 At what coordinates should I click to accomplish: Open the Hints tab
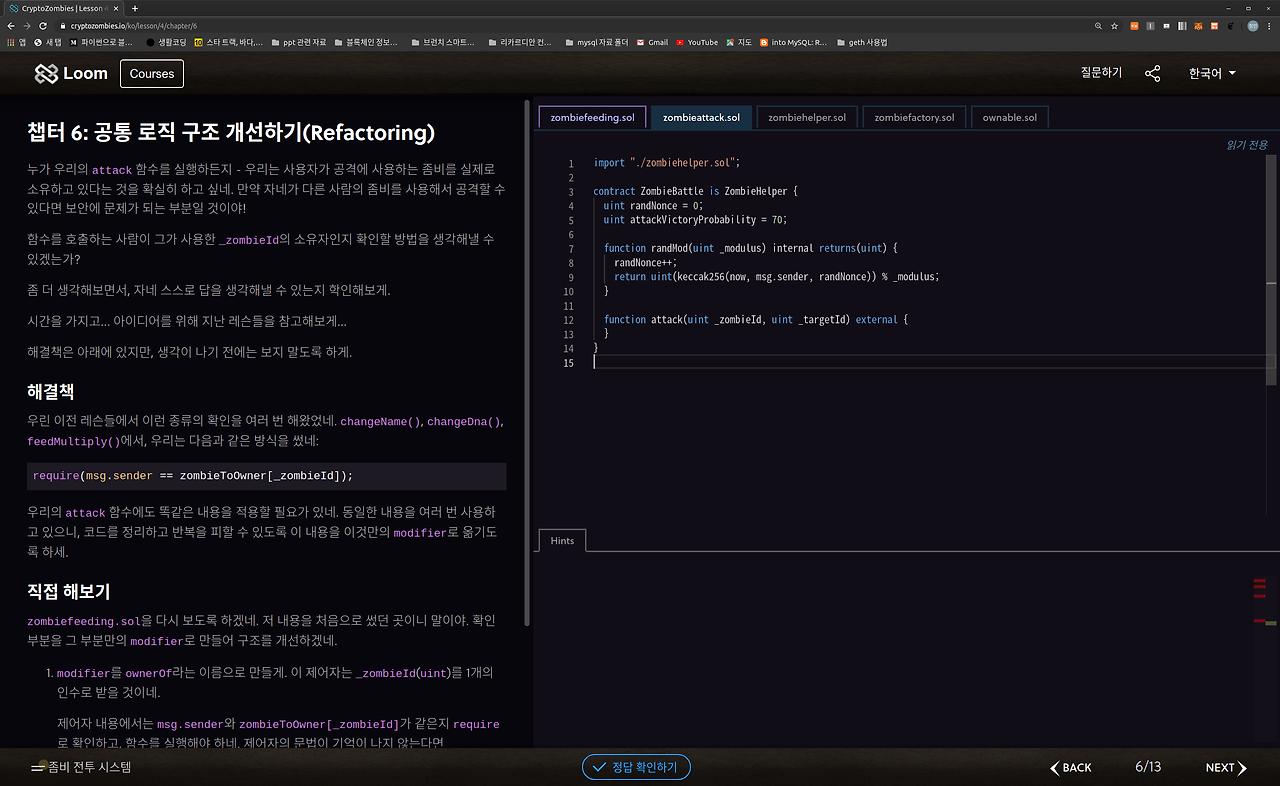pyautogui.click(x=562, y=541)
